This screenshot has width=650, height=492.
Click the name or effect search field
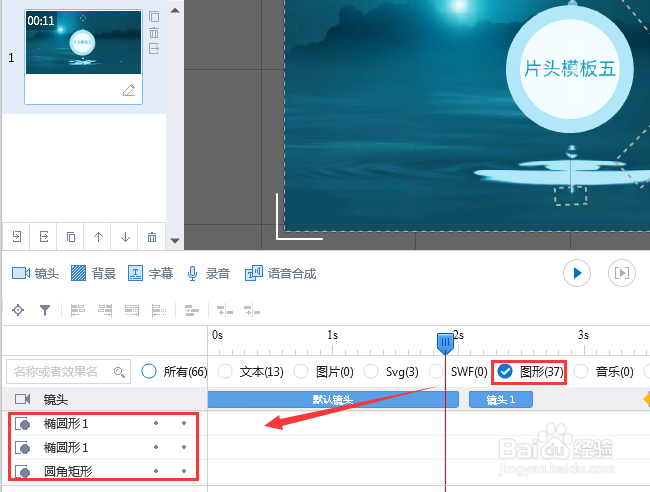(x=68, y=371)
